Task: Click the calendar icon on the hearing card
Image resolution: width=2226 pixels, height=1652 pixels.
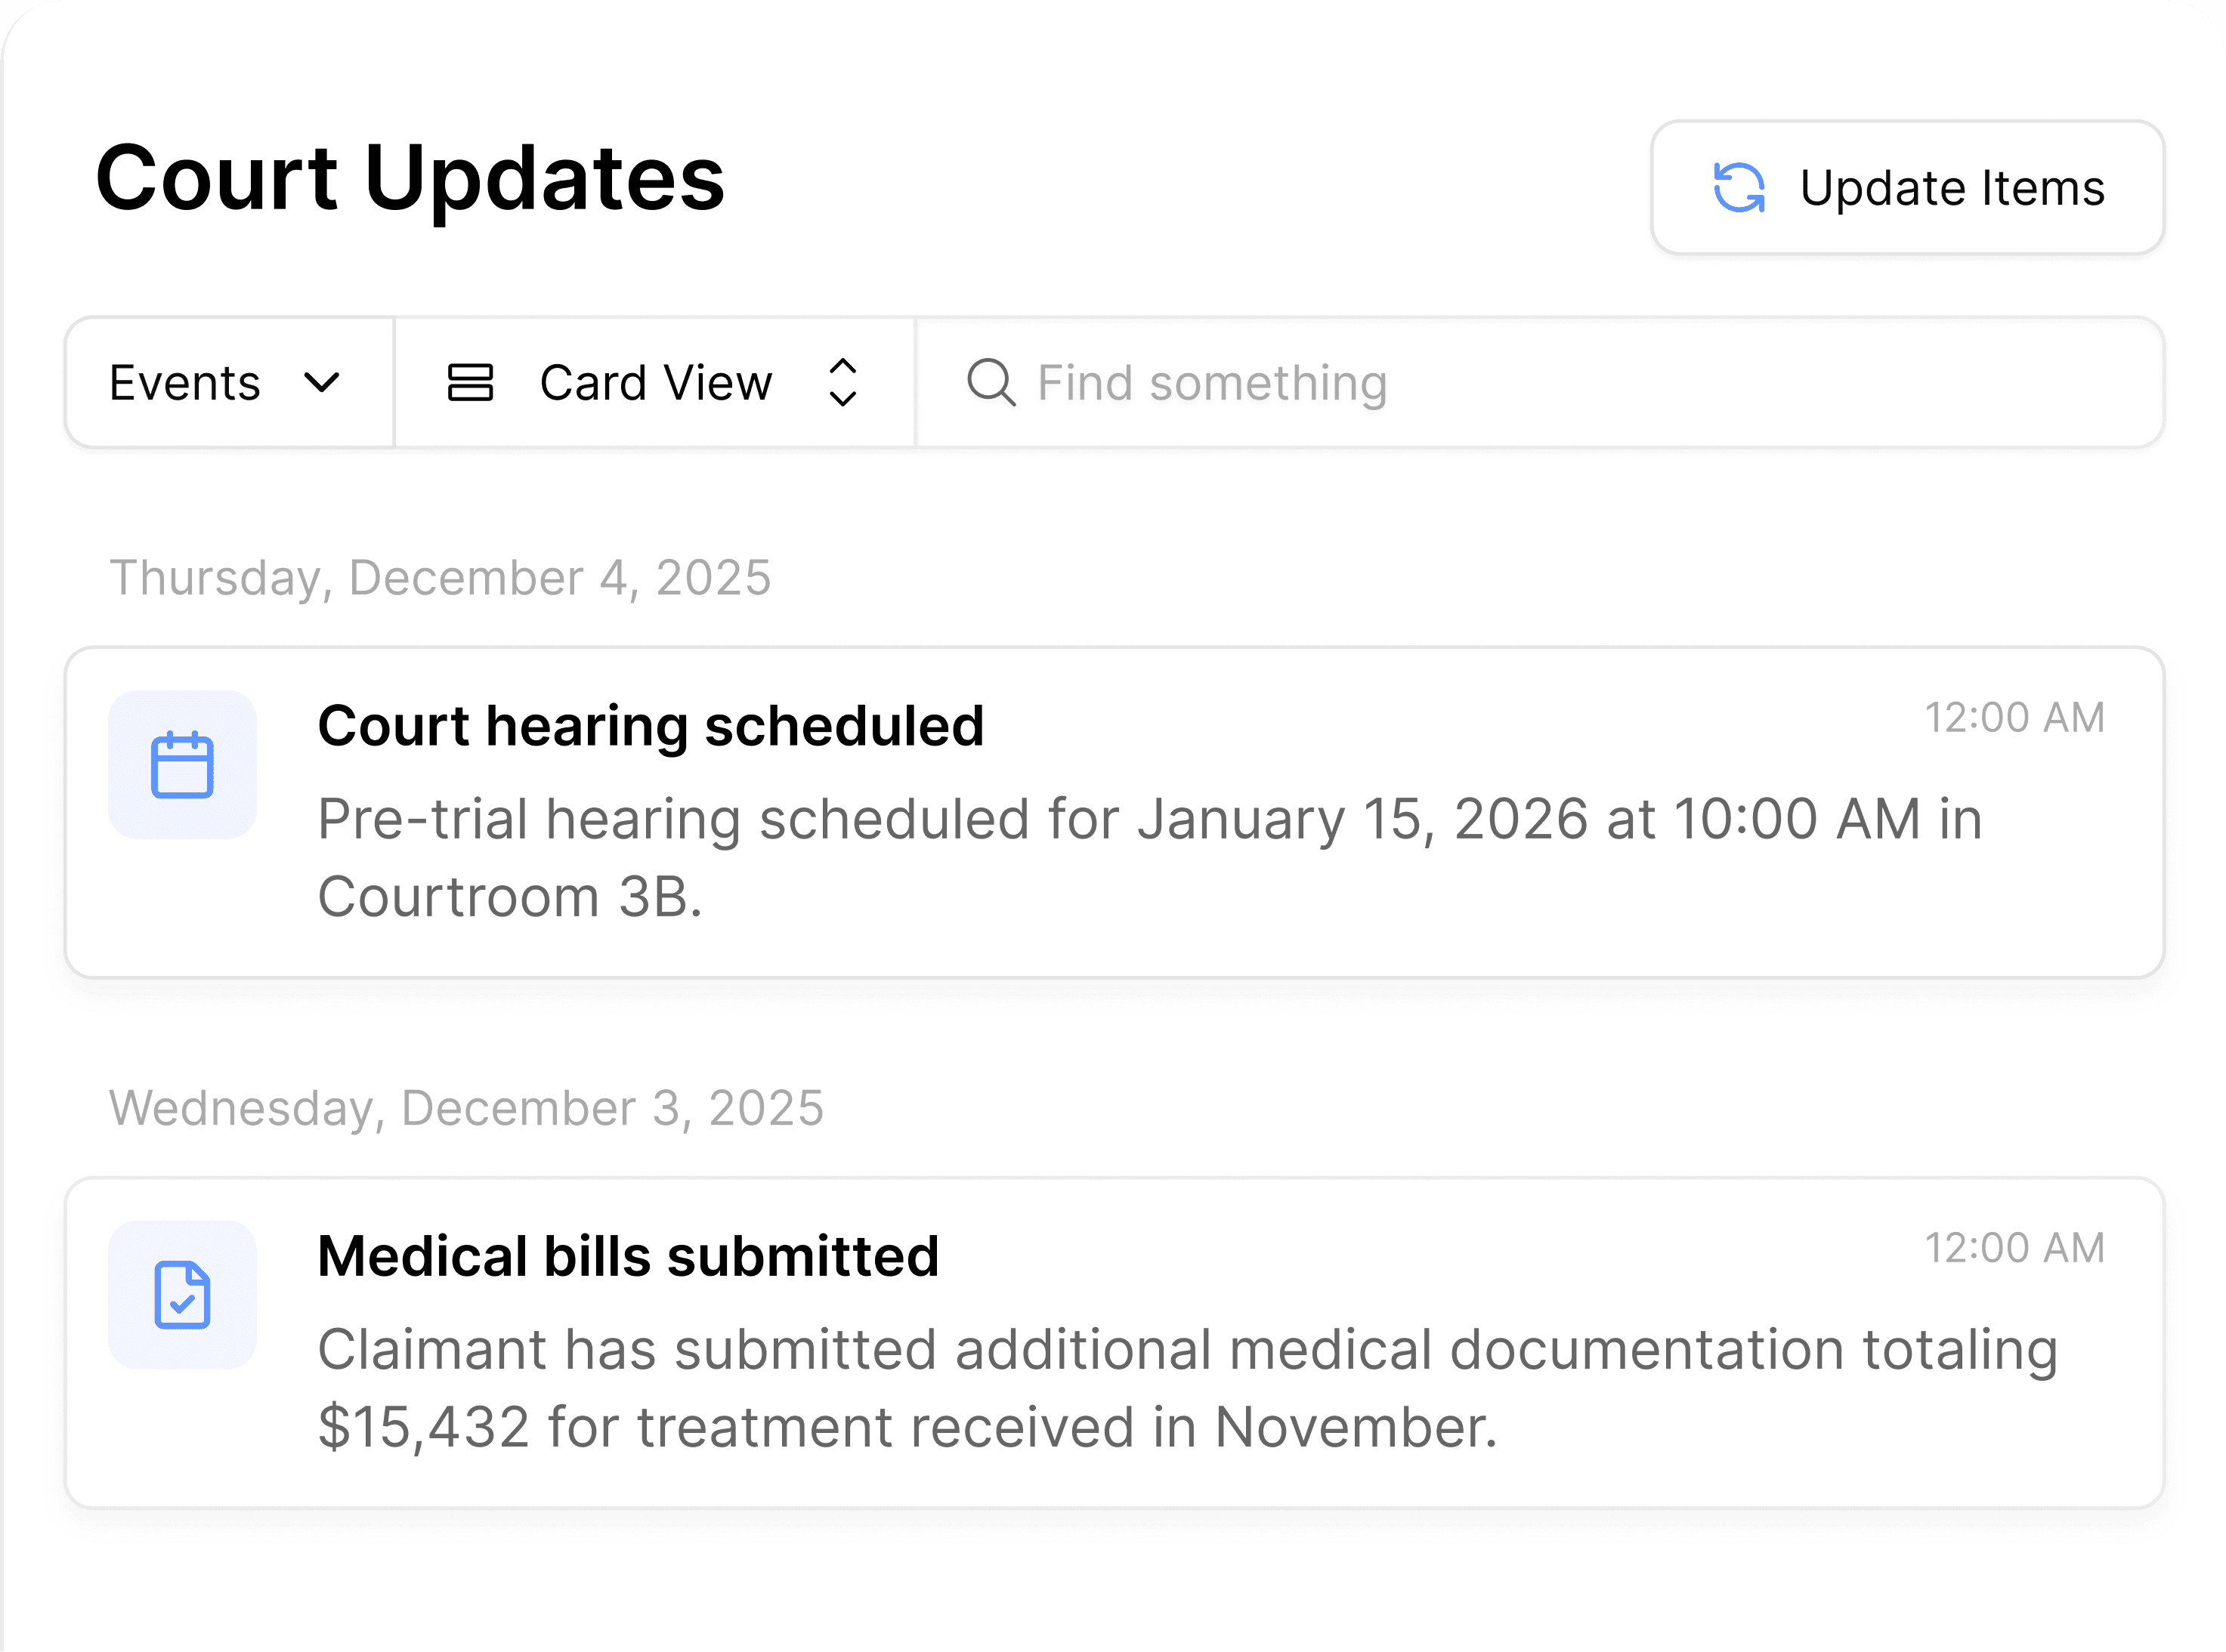Action: click(x=182, y=765)
